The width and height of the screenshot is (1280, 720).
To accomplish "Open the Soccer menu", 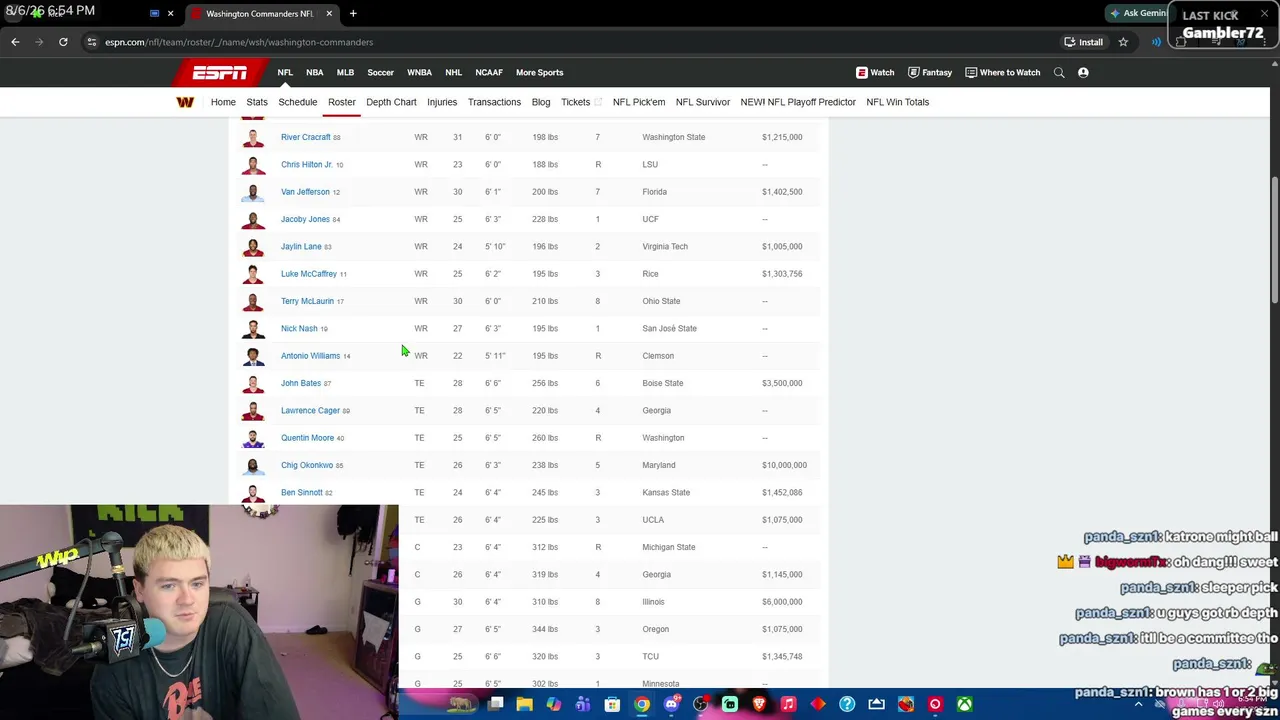I will click(380, 72).
